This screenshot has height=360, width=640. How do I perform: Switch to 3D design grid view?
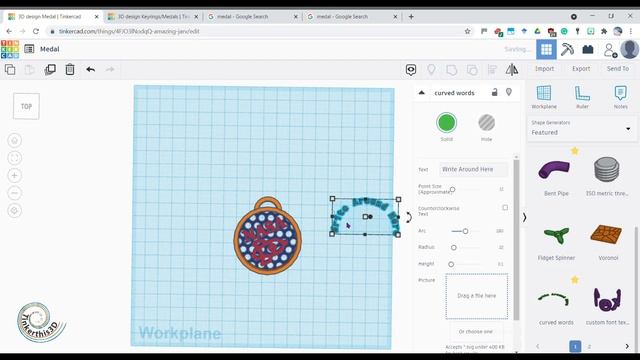(x=547, y=50)
